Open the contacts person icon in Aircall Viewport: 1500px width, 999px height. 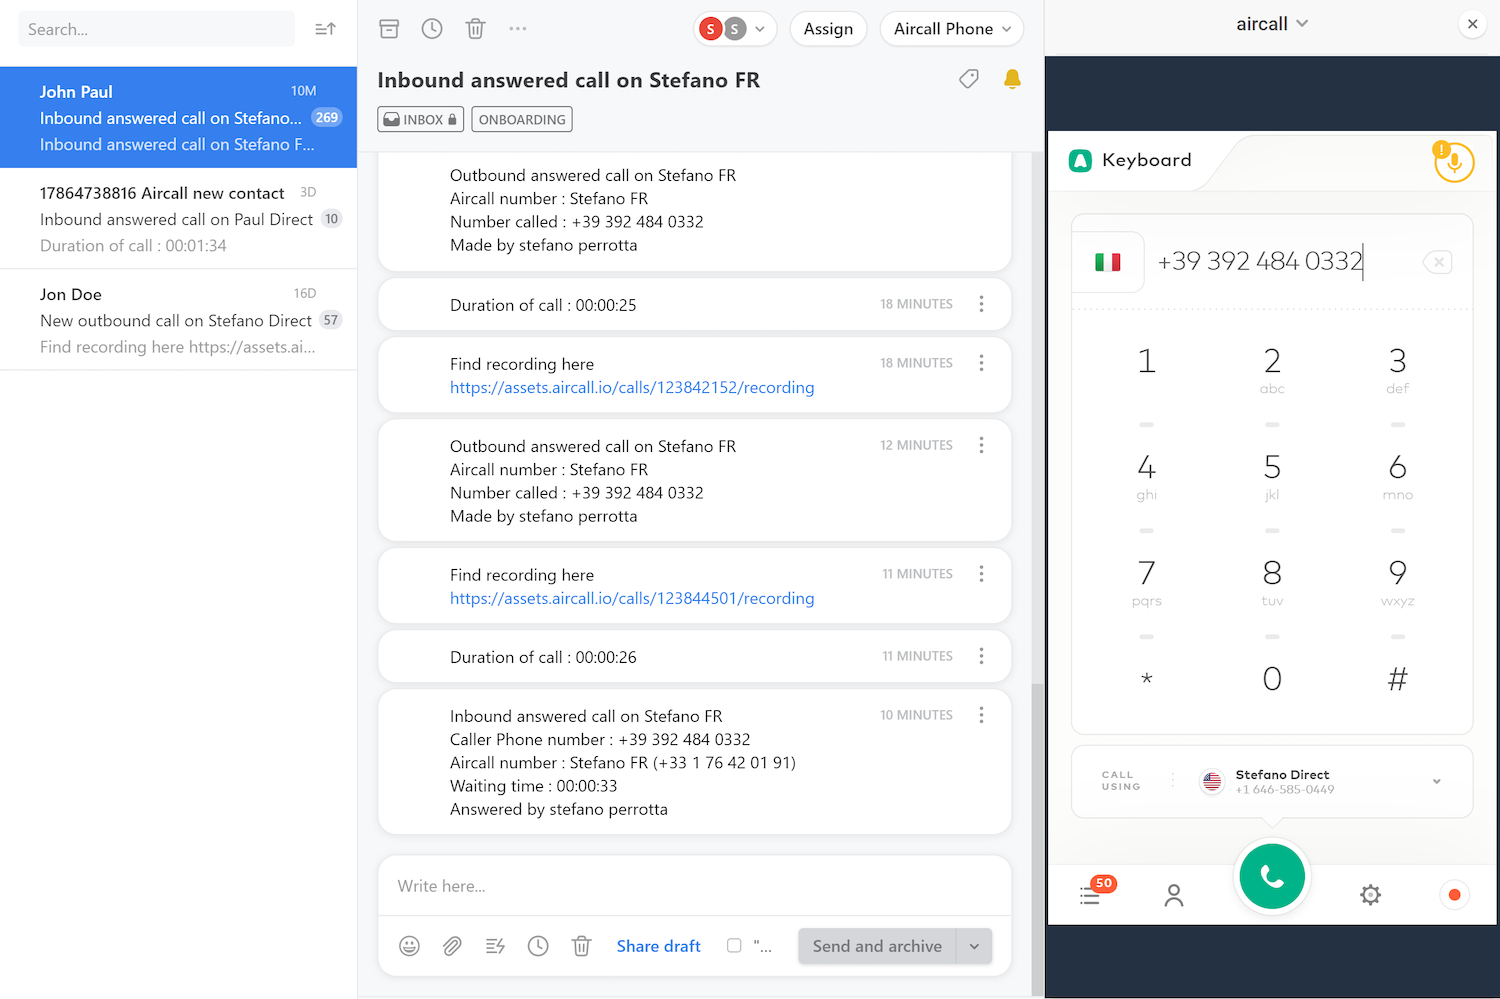pyautogui.click(x=1174, y=895)
